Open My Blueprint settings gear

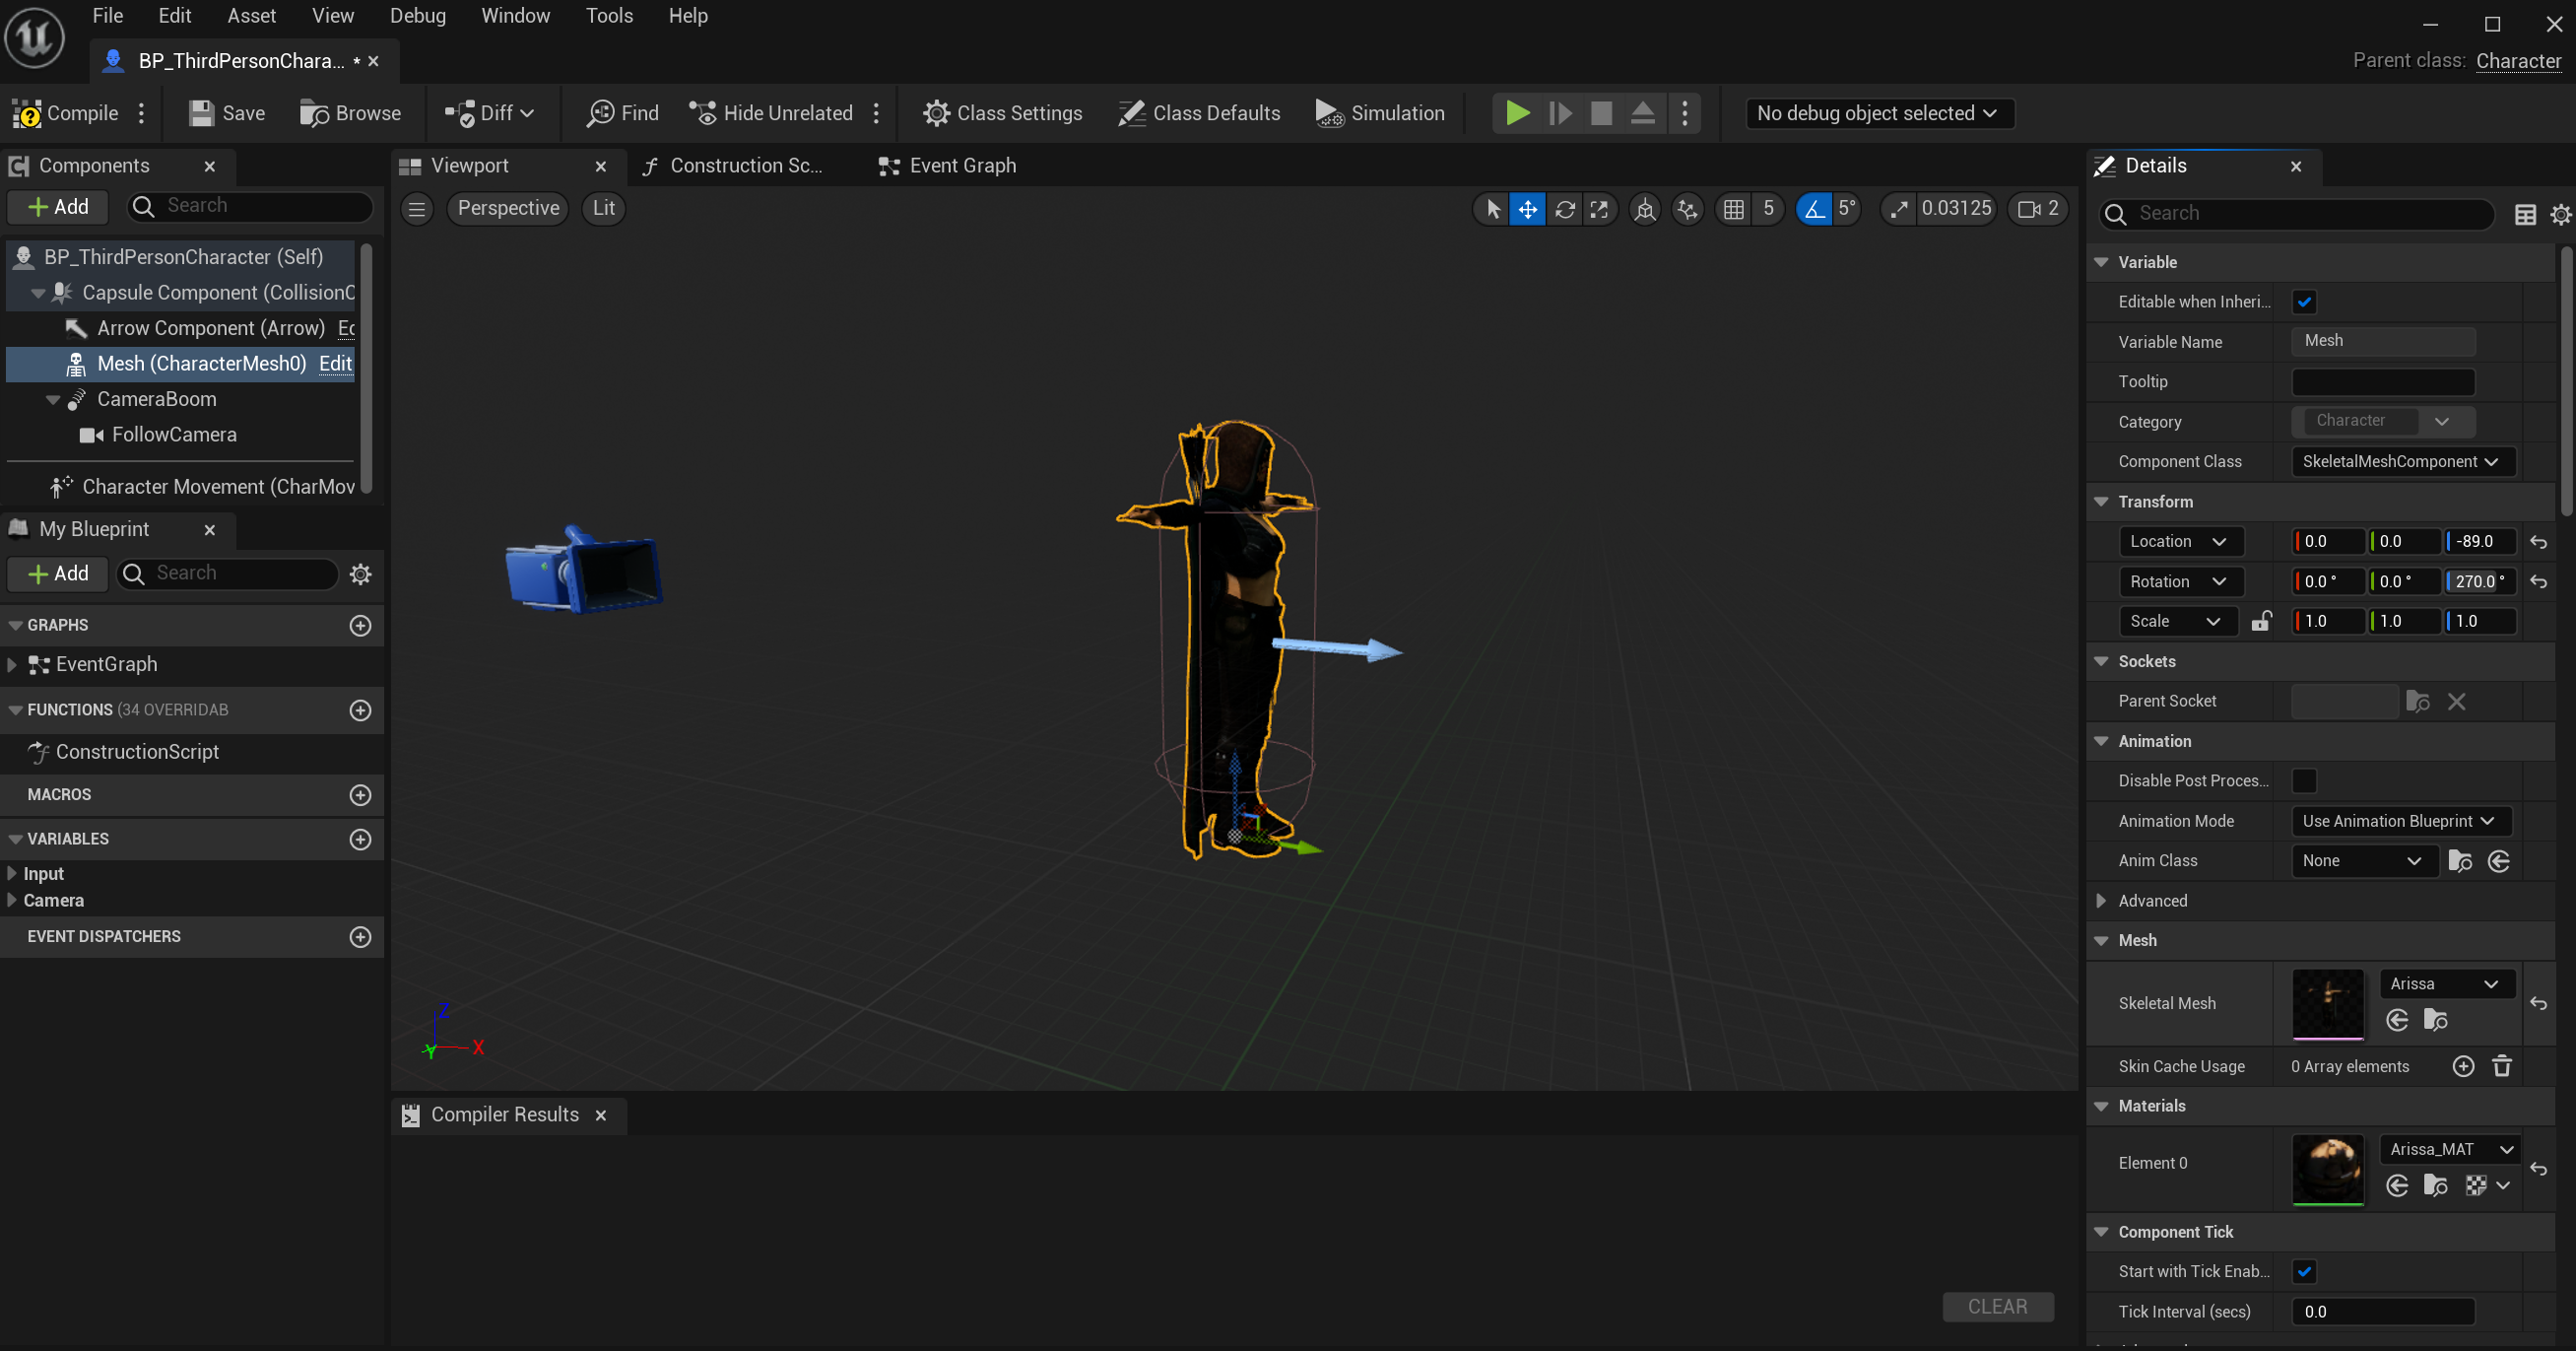(x=360, y=574)
